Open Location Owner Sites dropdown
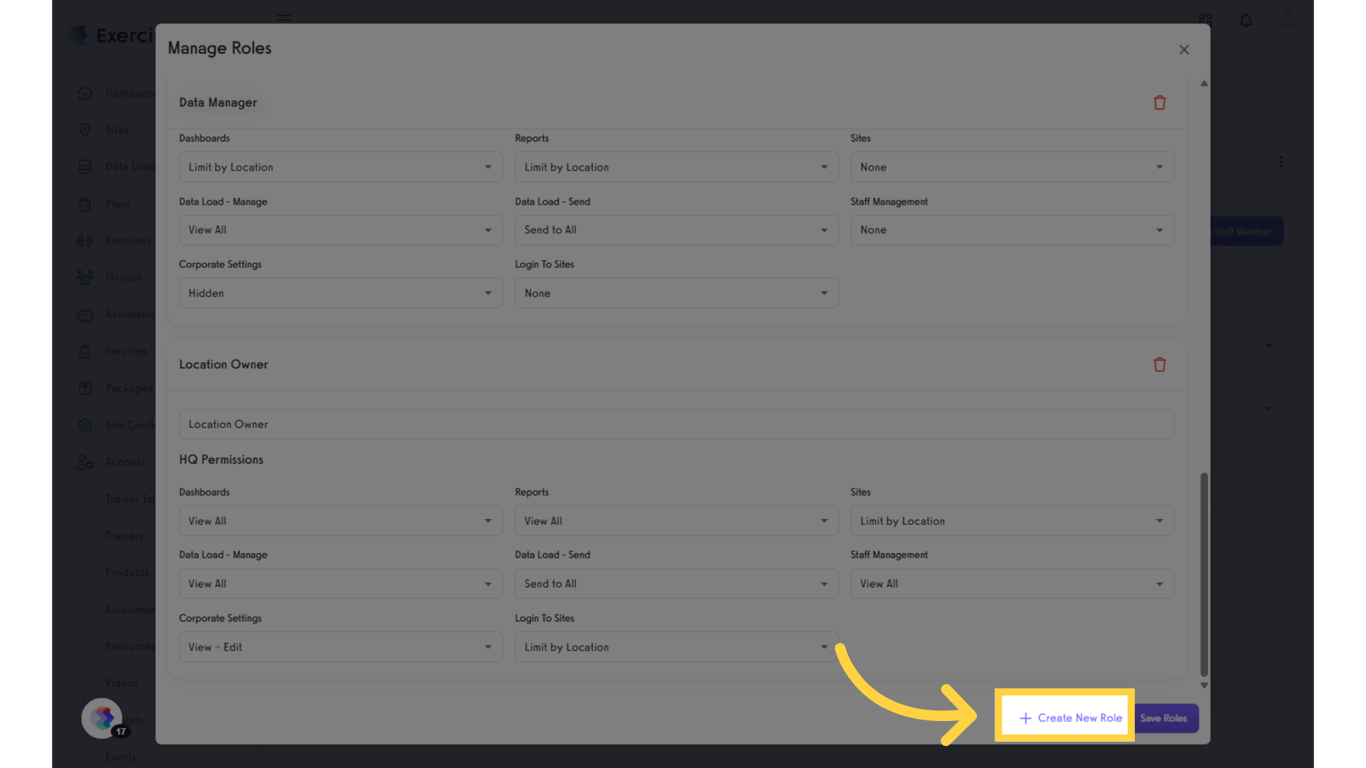Image resolution: width=1366 pixels, height=768 pixels. click(1012, 521)
